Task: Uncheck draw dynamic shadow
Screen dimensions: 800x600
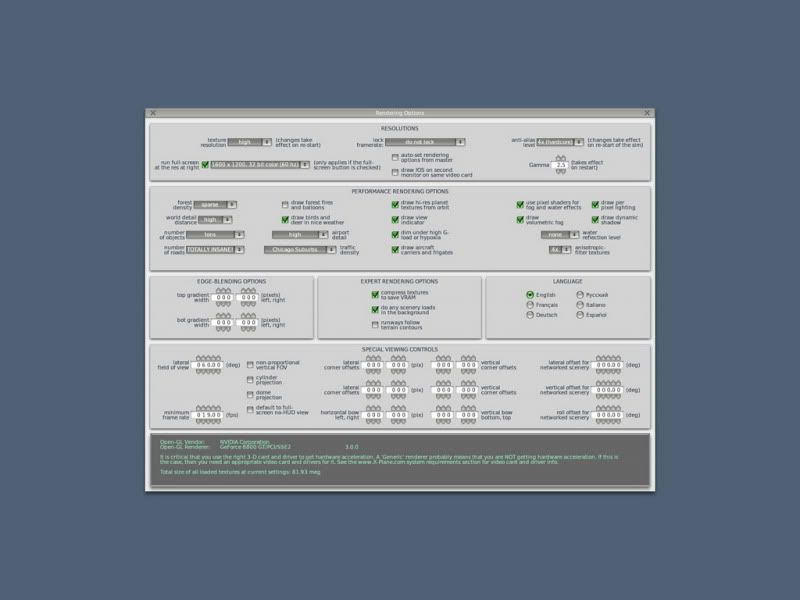Action: coord(595,220)
